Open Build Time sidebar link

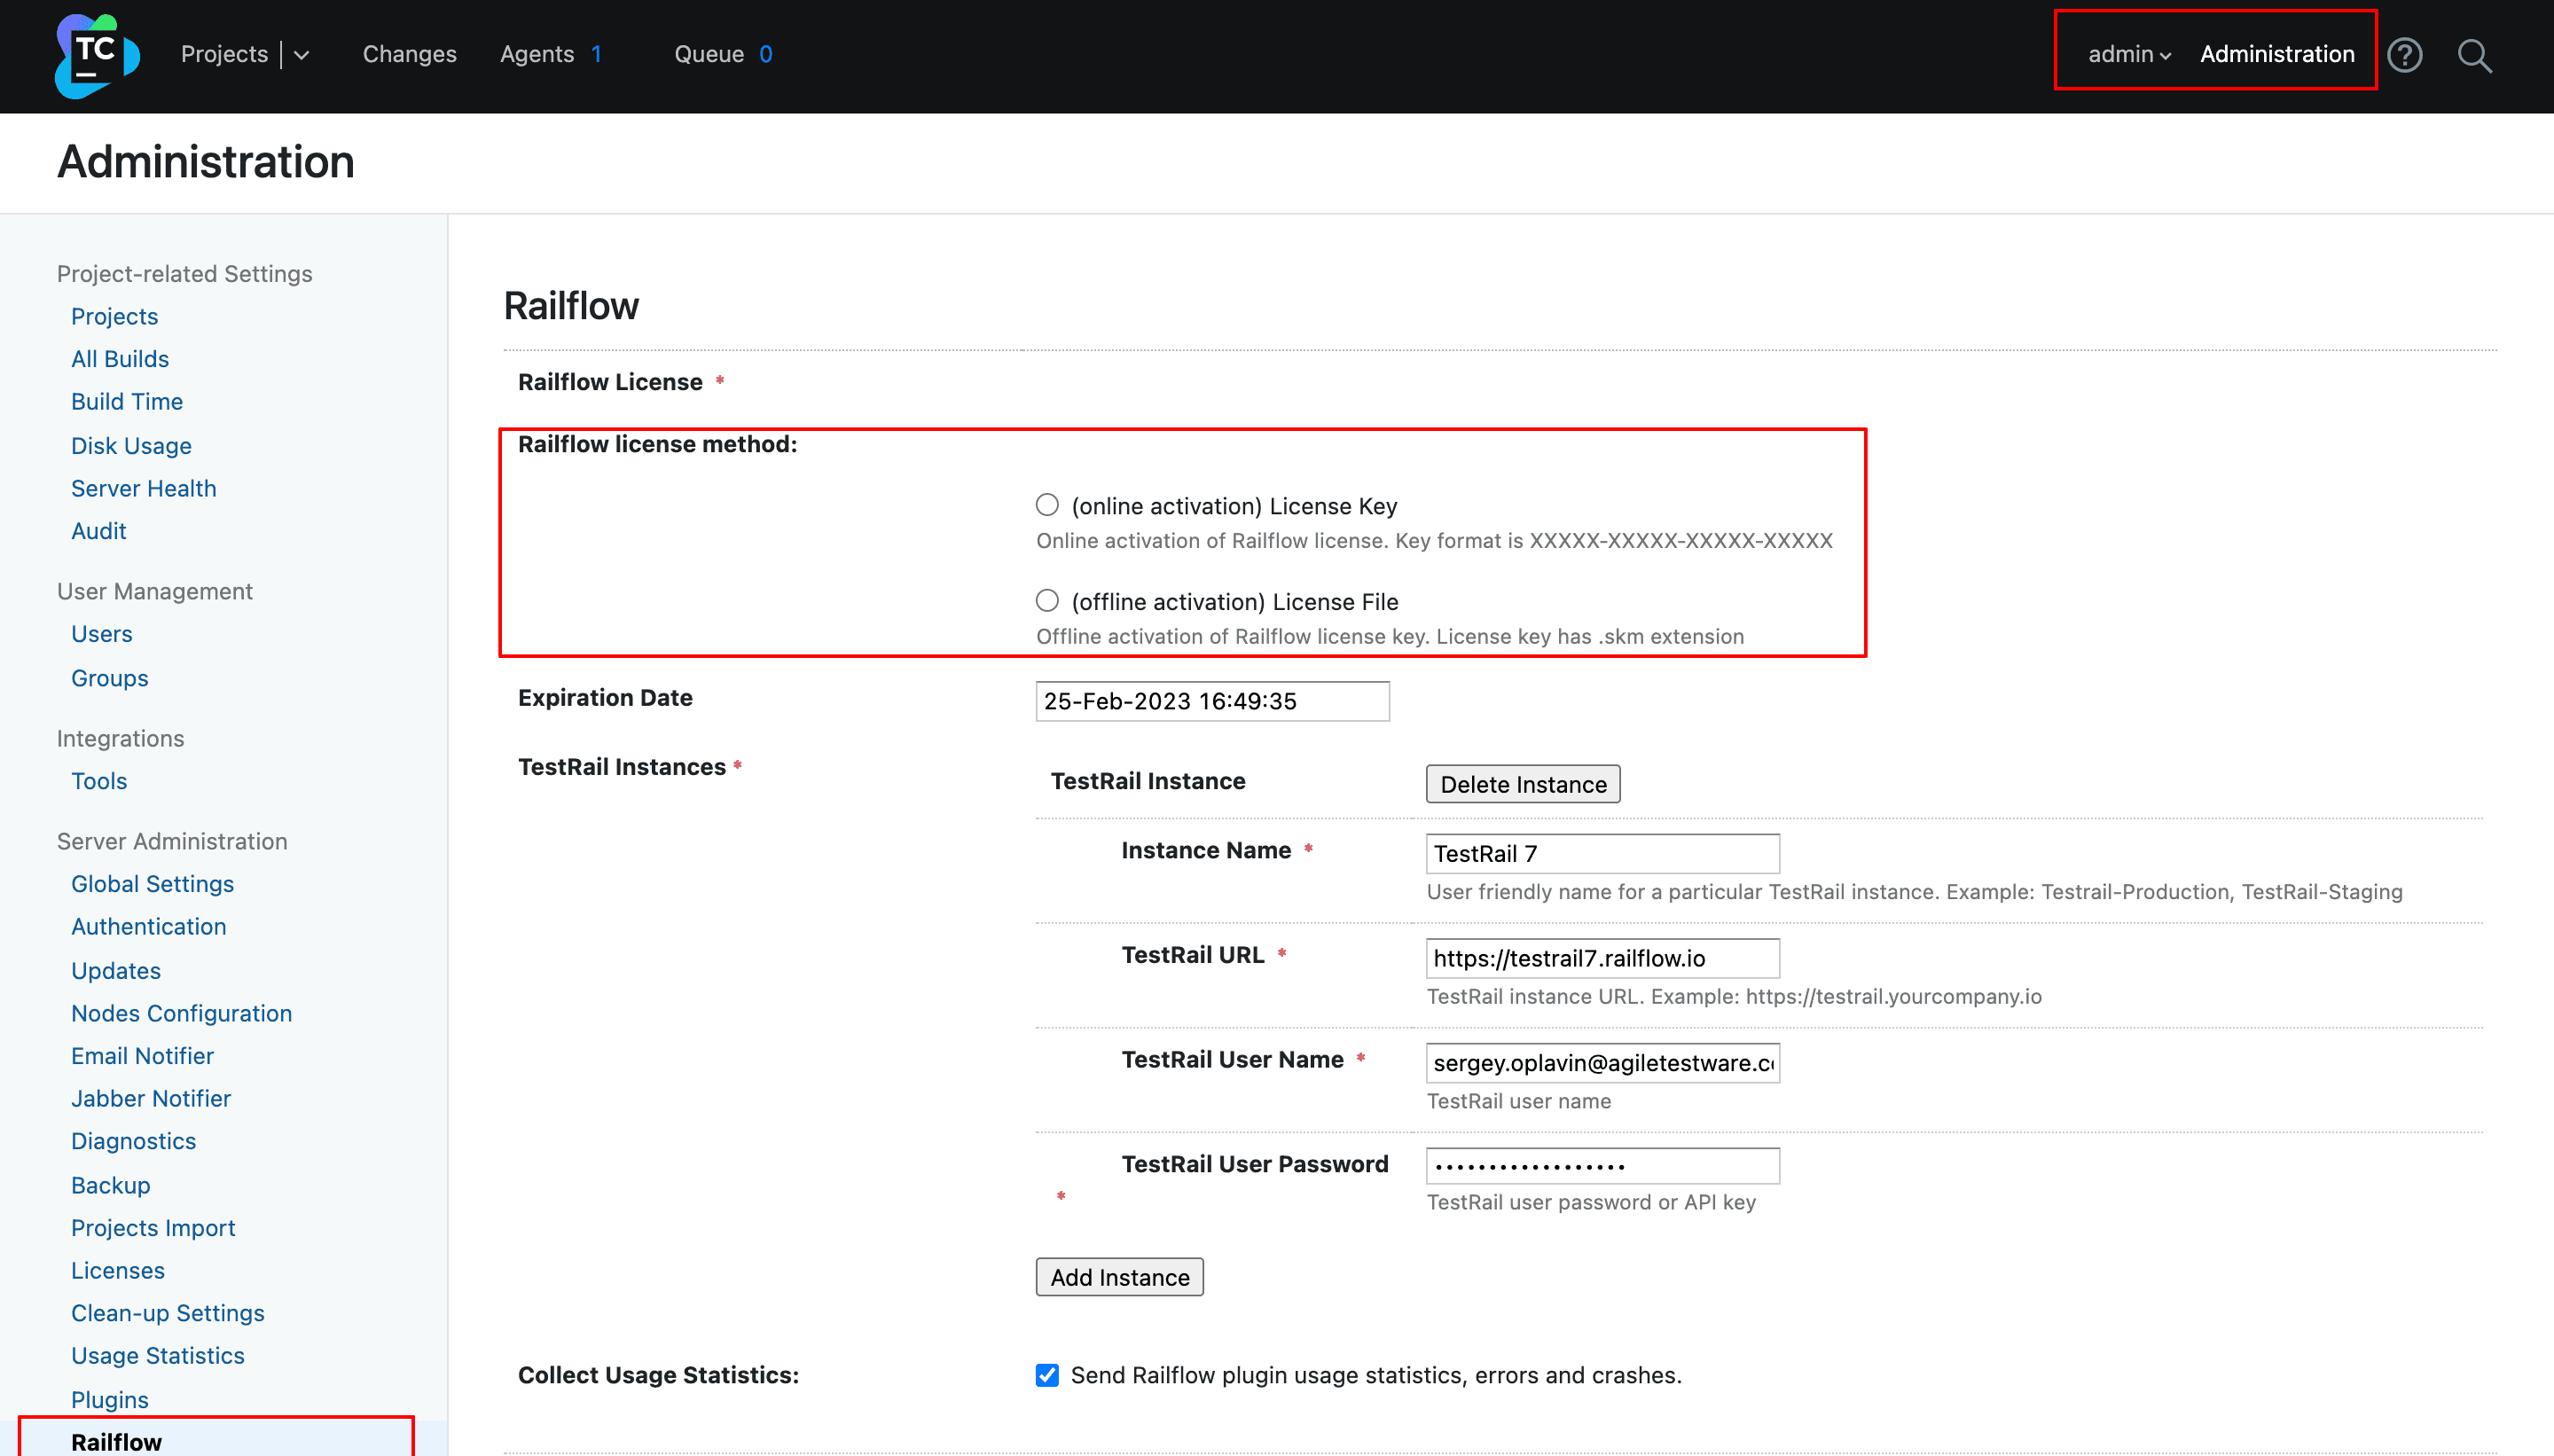coord(127,401)
